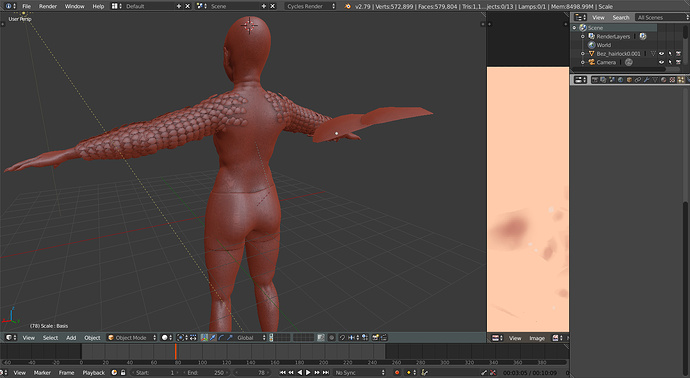Click the play animation button

(x=308, y=373)
